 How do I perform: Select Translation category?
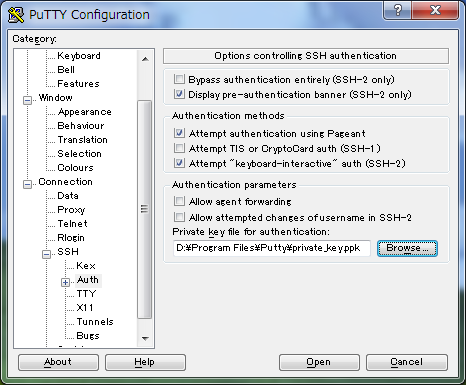[82, 140]
